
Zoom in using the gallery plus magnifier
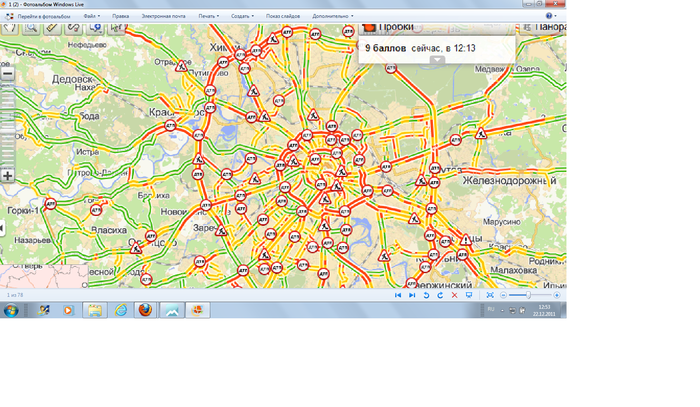(557, 295)
